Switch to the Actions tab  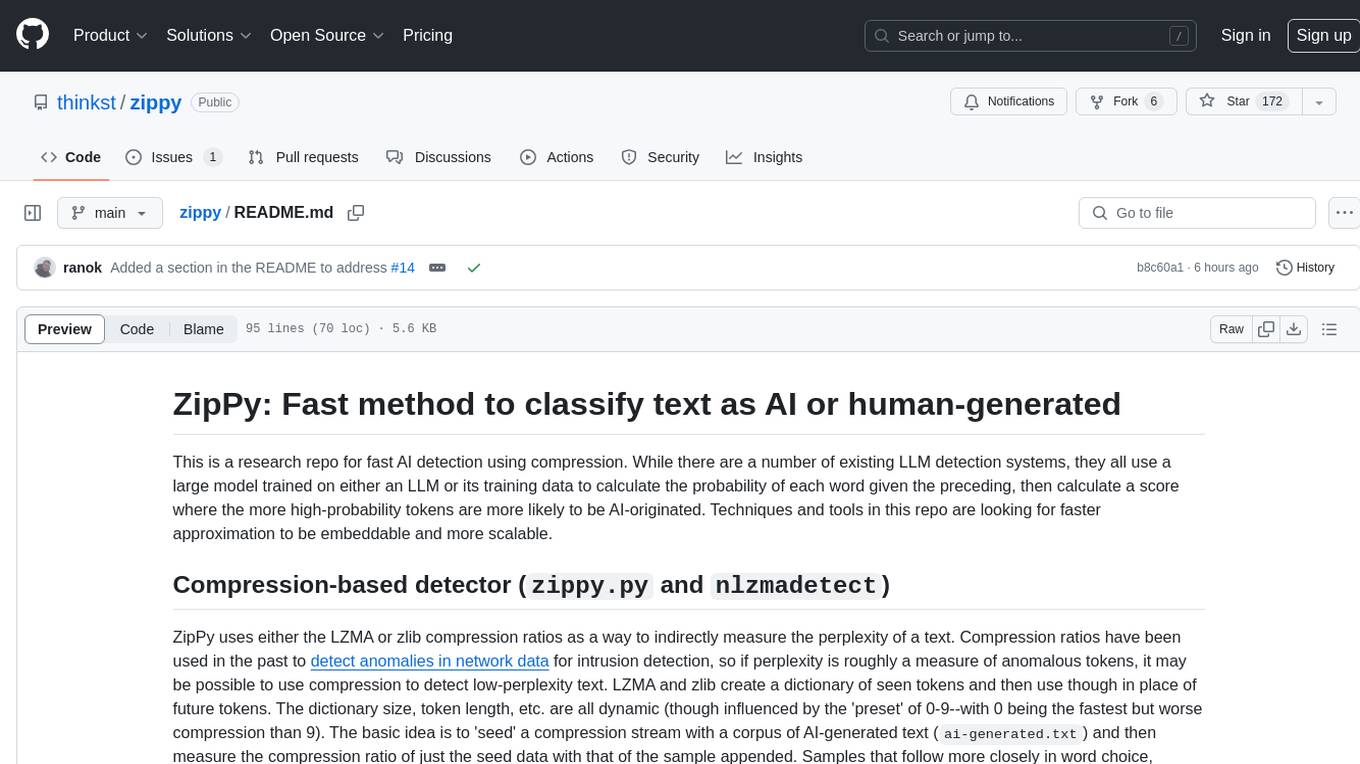coord(557,157)
